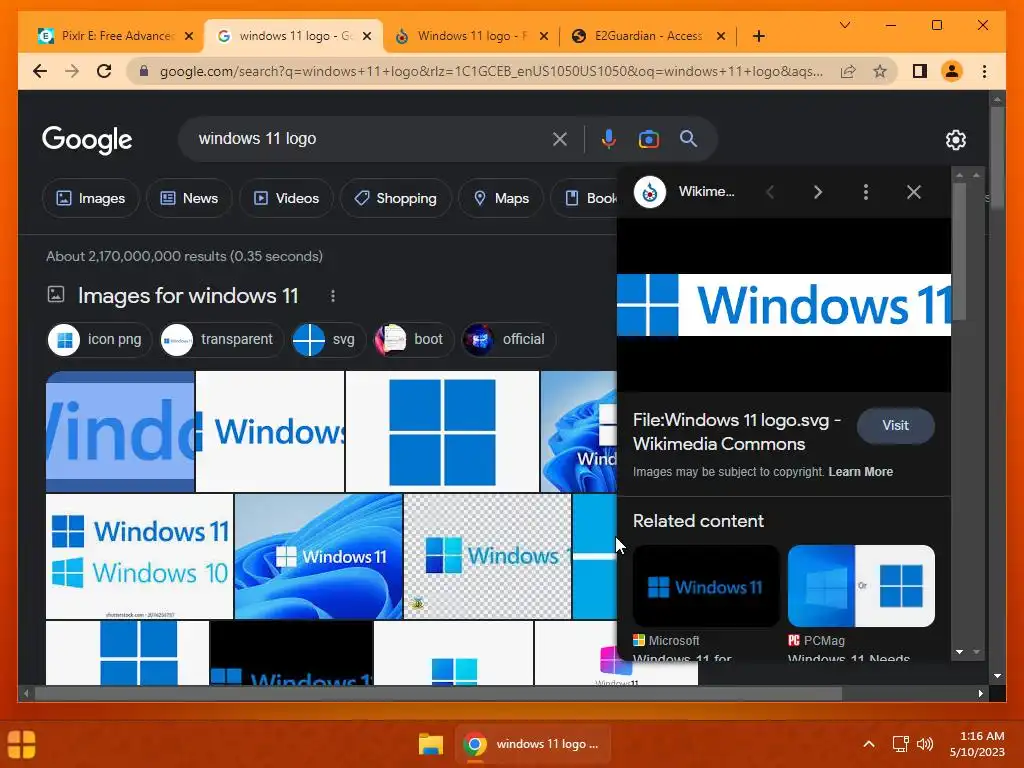Viewport: 1024px width, 768px height.
Task: Open preview panel more options
Action: pyautogui.click(x=866, y=192)
